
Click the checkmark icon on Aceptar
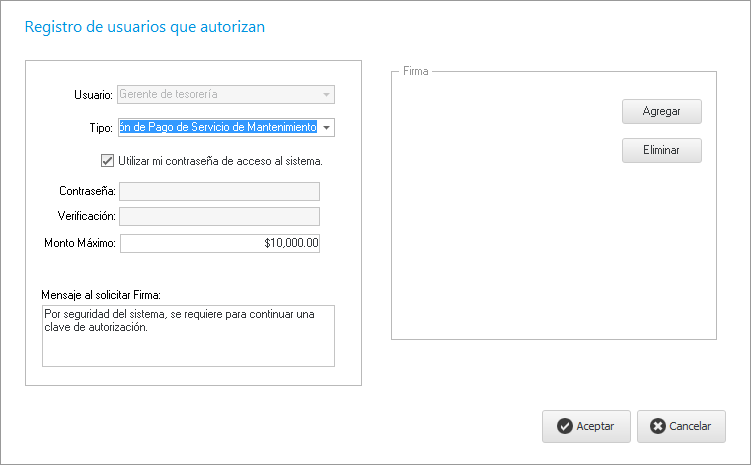pyautogui.click(x=565, y=426)
